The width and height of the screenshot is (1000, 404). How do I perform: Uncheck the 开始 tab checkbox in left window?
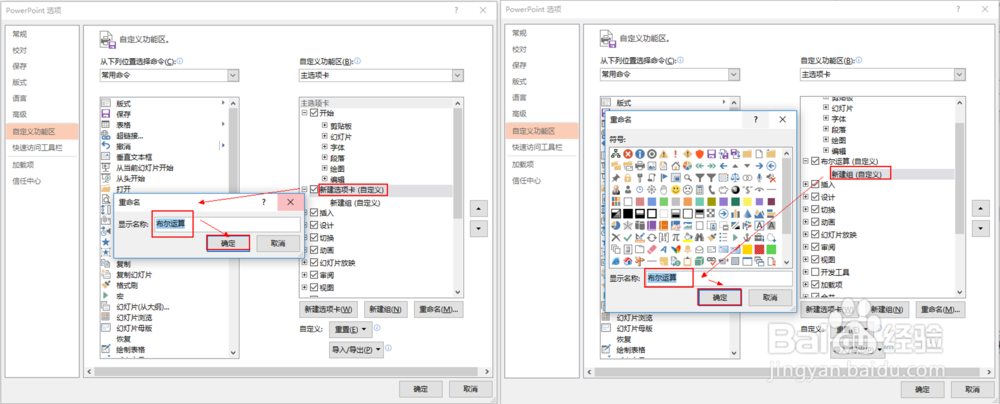coord(314,112)
